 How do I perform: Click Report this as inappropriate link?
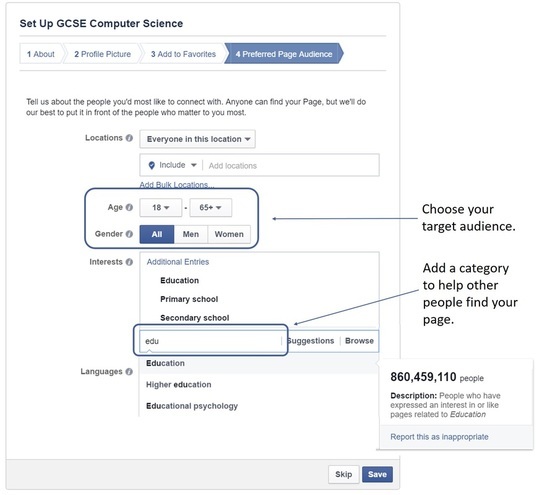point(439,437)
